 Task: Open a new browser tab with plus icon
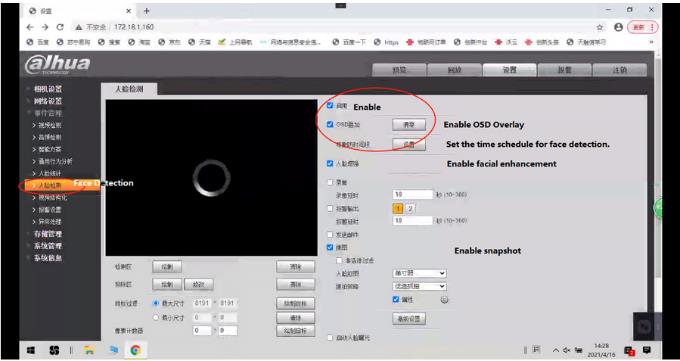click(x=147, y=11)
